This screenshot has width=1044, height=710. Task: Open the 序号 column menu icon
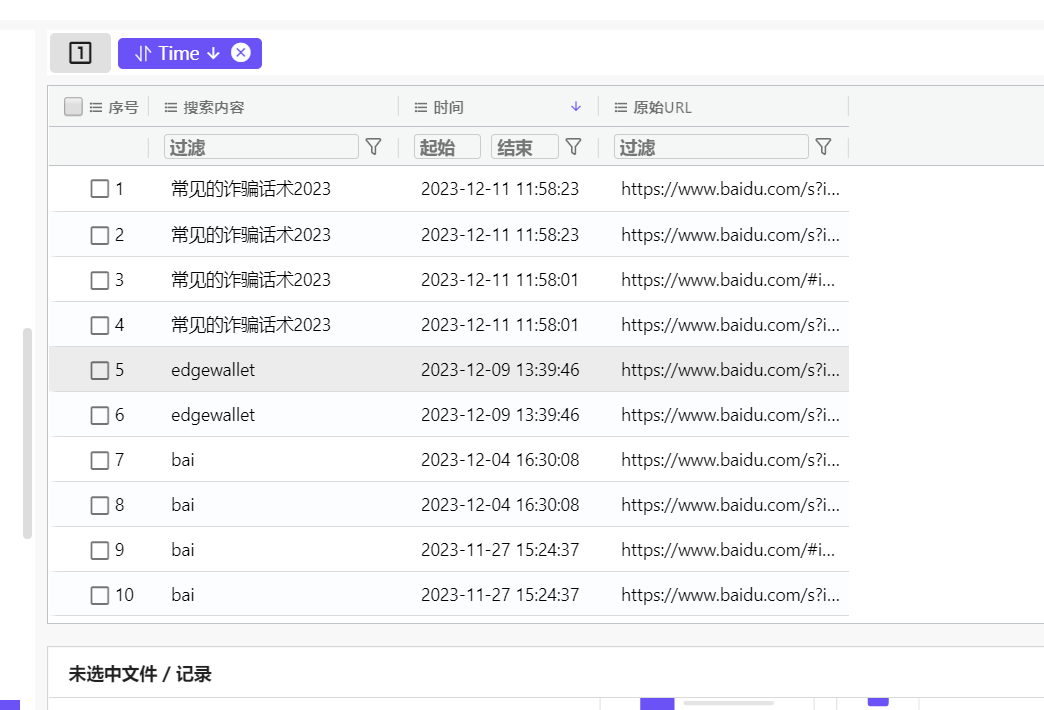(96, 107)
